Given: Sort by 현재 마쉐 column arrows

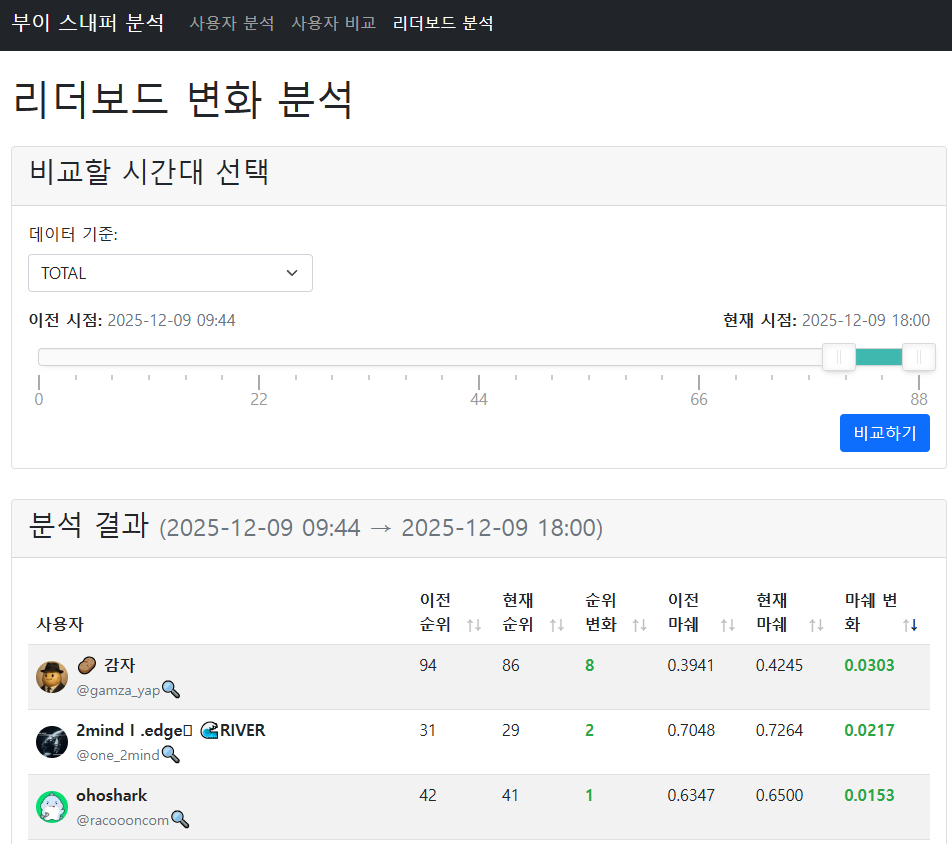Looking at the screenshot, I should click(817, 625).
